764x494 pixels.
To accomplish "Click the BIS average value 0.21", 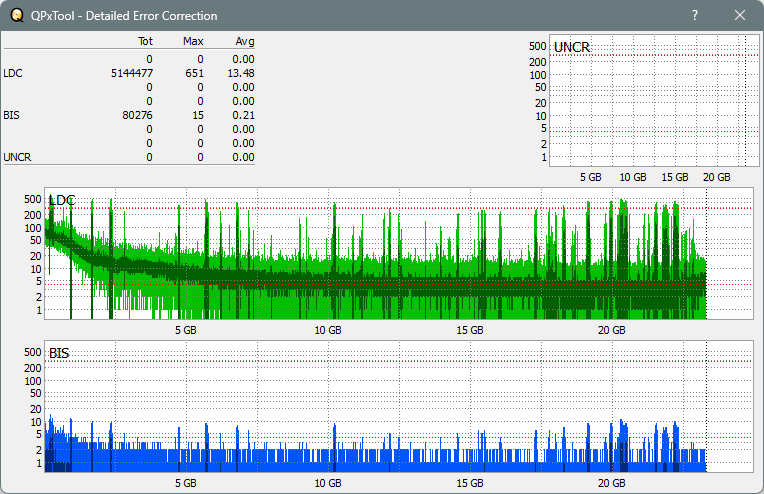I will [x=243, y=115].
